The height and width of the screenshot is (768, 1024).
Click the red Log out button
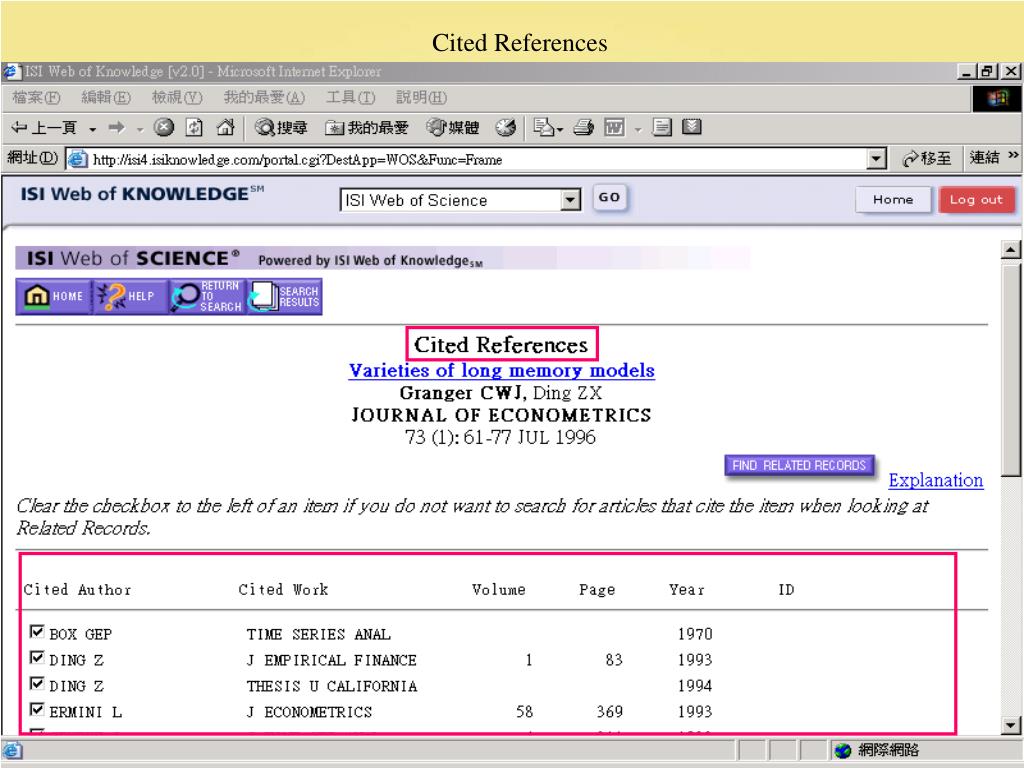click(x=976, y=200)
